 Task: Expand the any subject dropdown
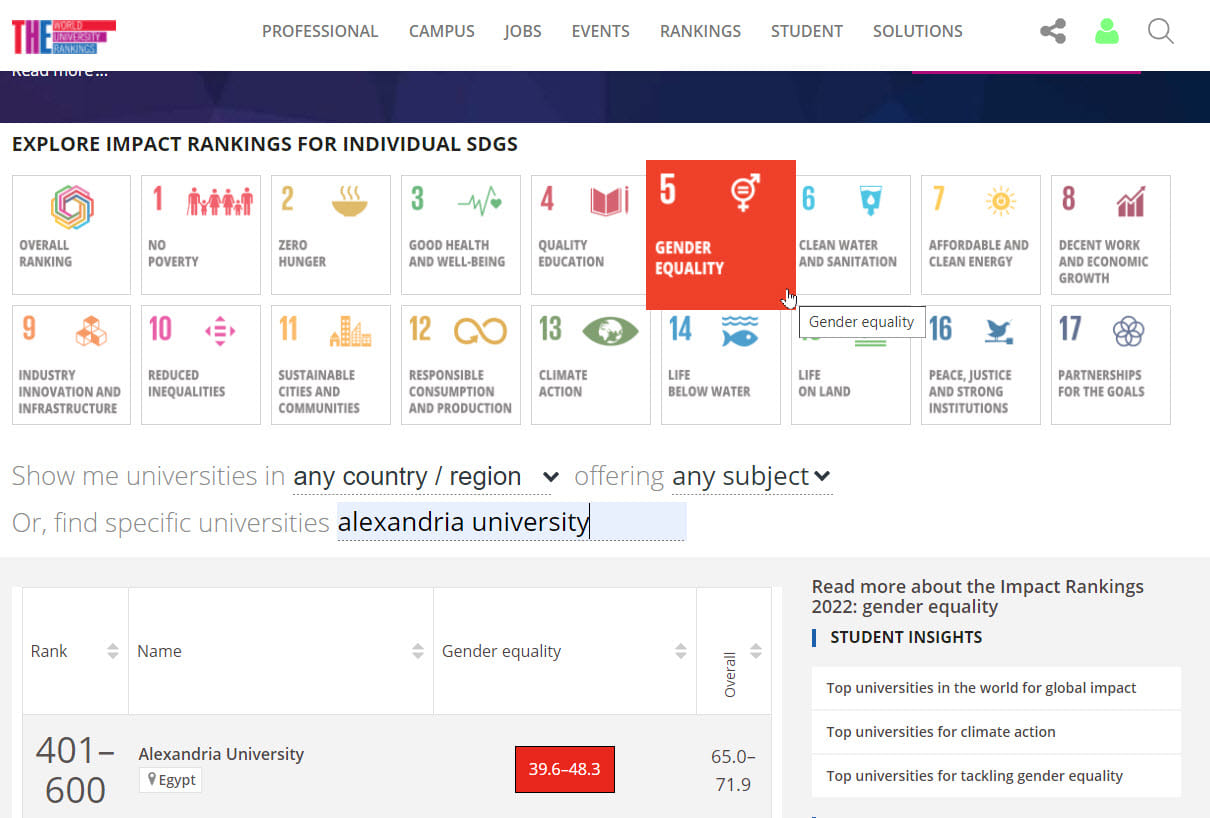click(x=751, y=477)
